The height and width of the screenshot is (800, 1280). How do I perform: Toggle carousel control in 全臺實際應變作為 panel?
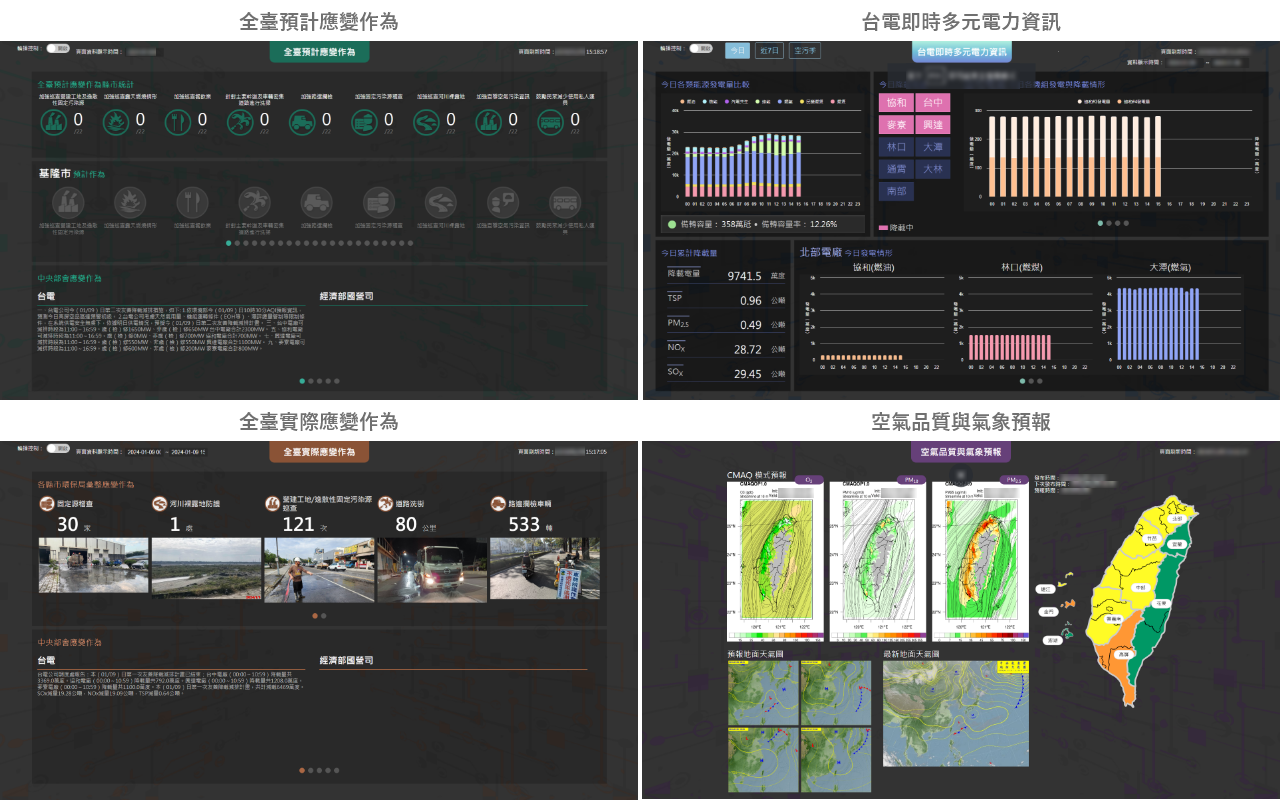click(58, 449)
